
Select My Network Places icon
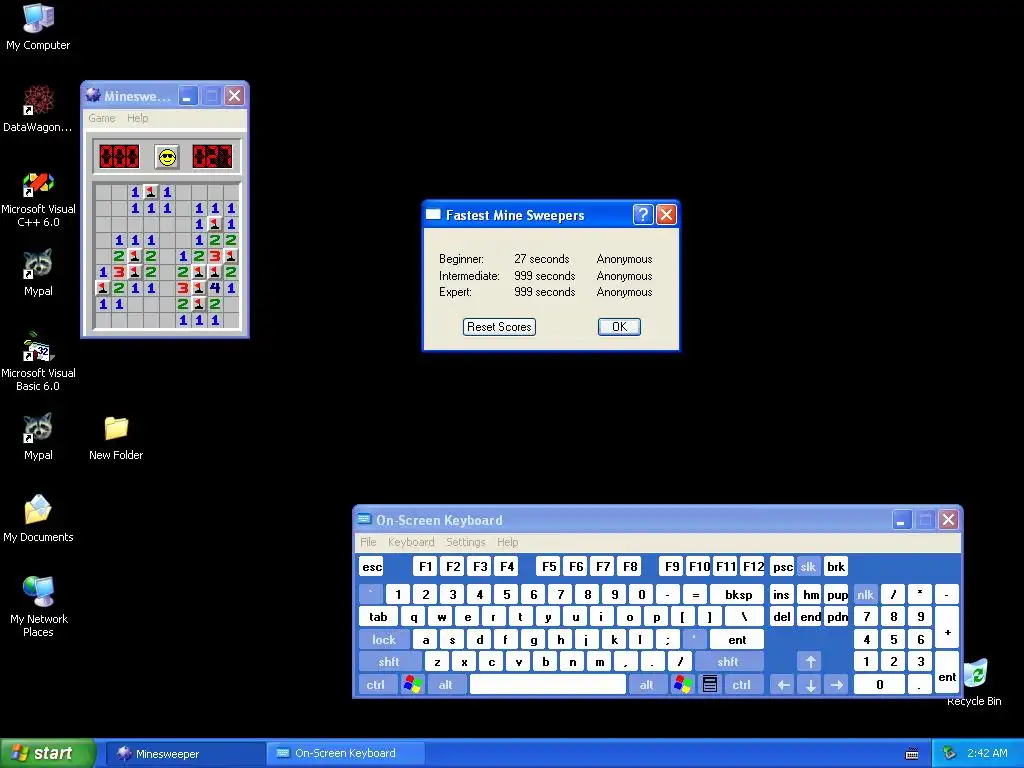pyautogui.click(x=38, y=607)
